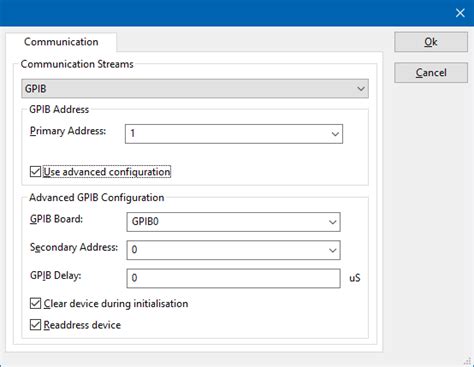Click the Readdress device label text
The image size is (474, 367).
(82, 325)
